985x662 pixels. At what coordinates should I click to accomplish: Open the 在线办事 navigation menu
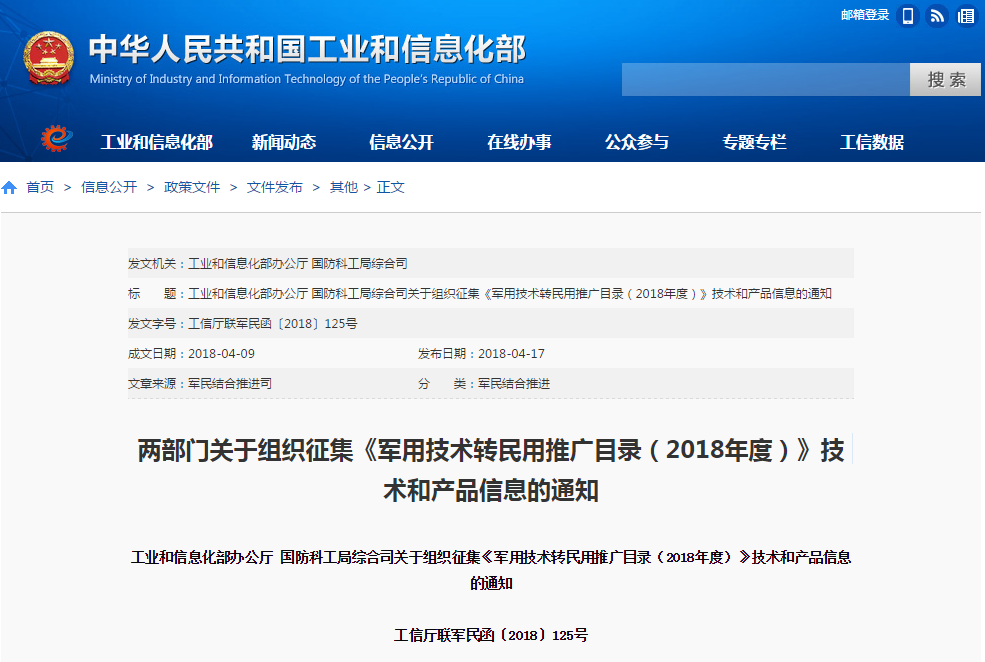(x=520, y=143)
